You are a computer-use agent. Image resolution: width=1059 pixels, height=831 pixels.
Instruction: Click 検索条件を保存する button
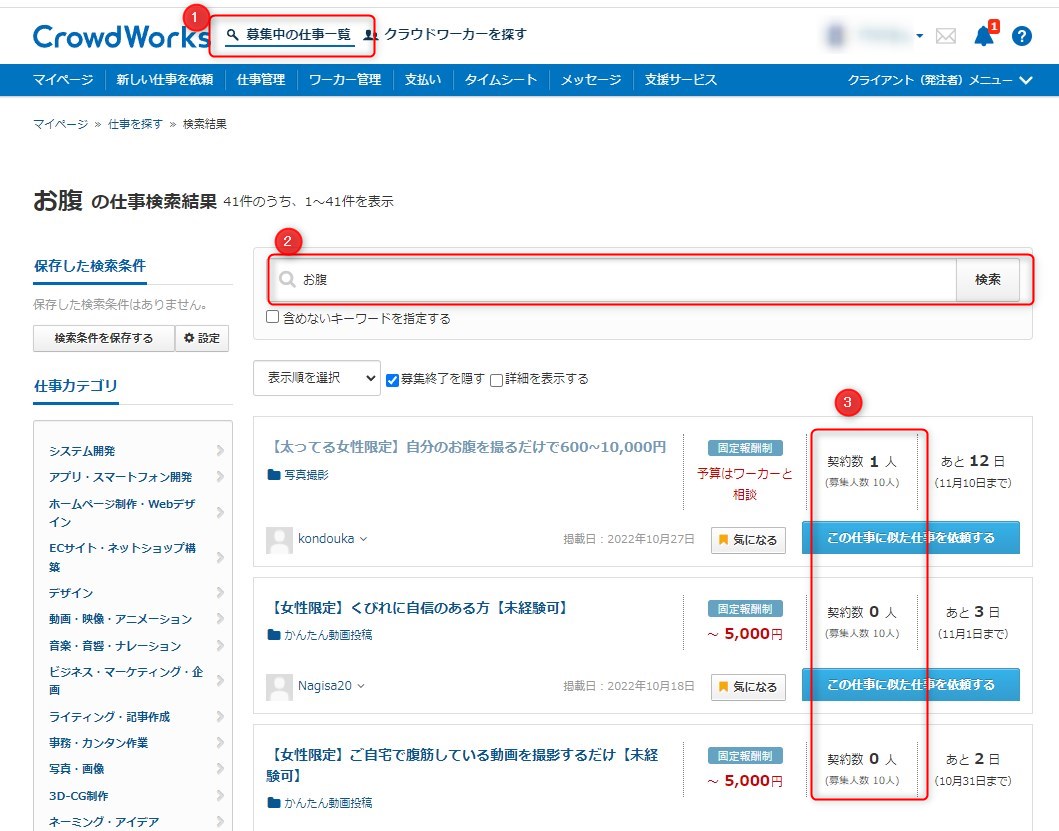click(103, 338)
